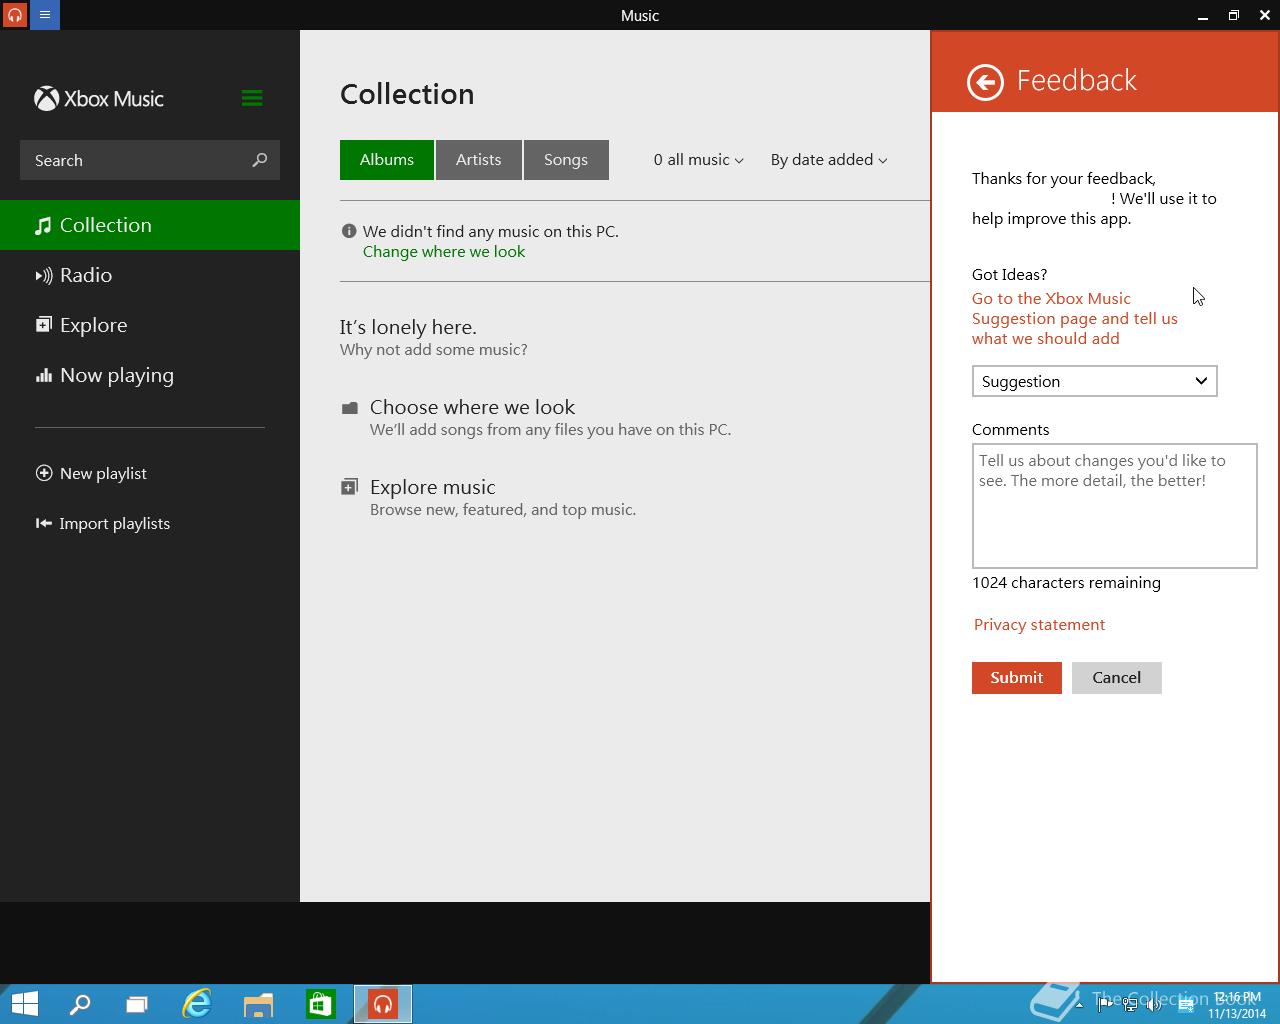The width and height of the screenshot is (1280, 1024).
Task: Open the Suggestion feedback type dropdown
Action: [1094, 381]
